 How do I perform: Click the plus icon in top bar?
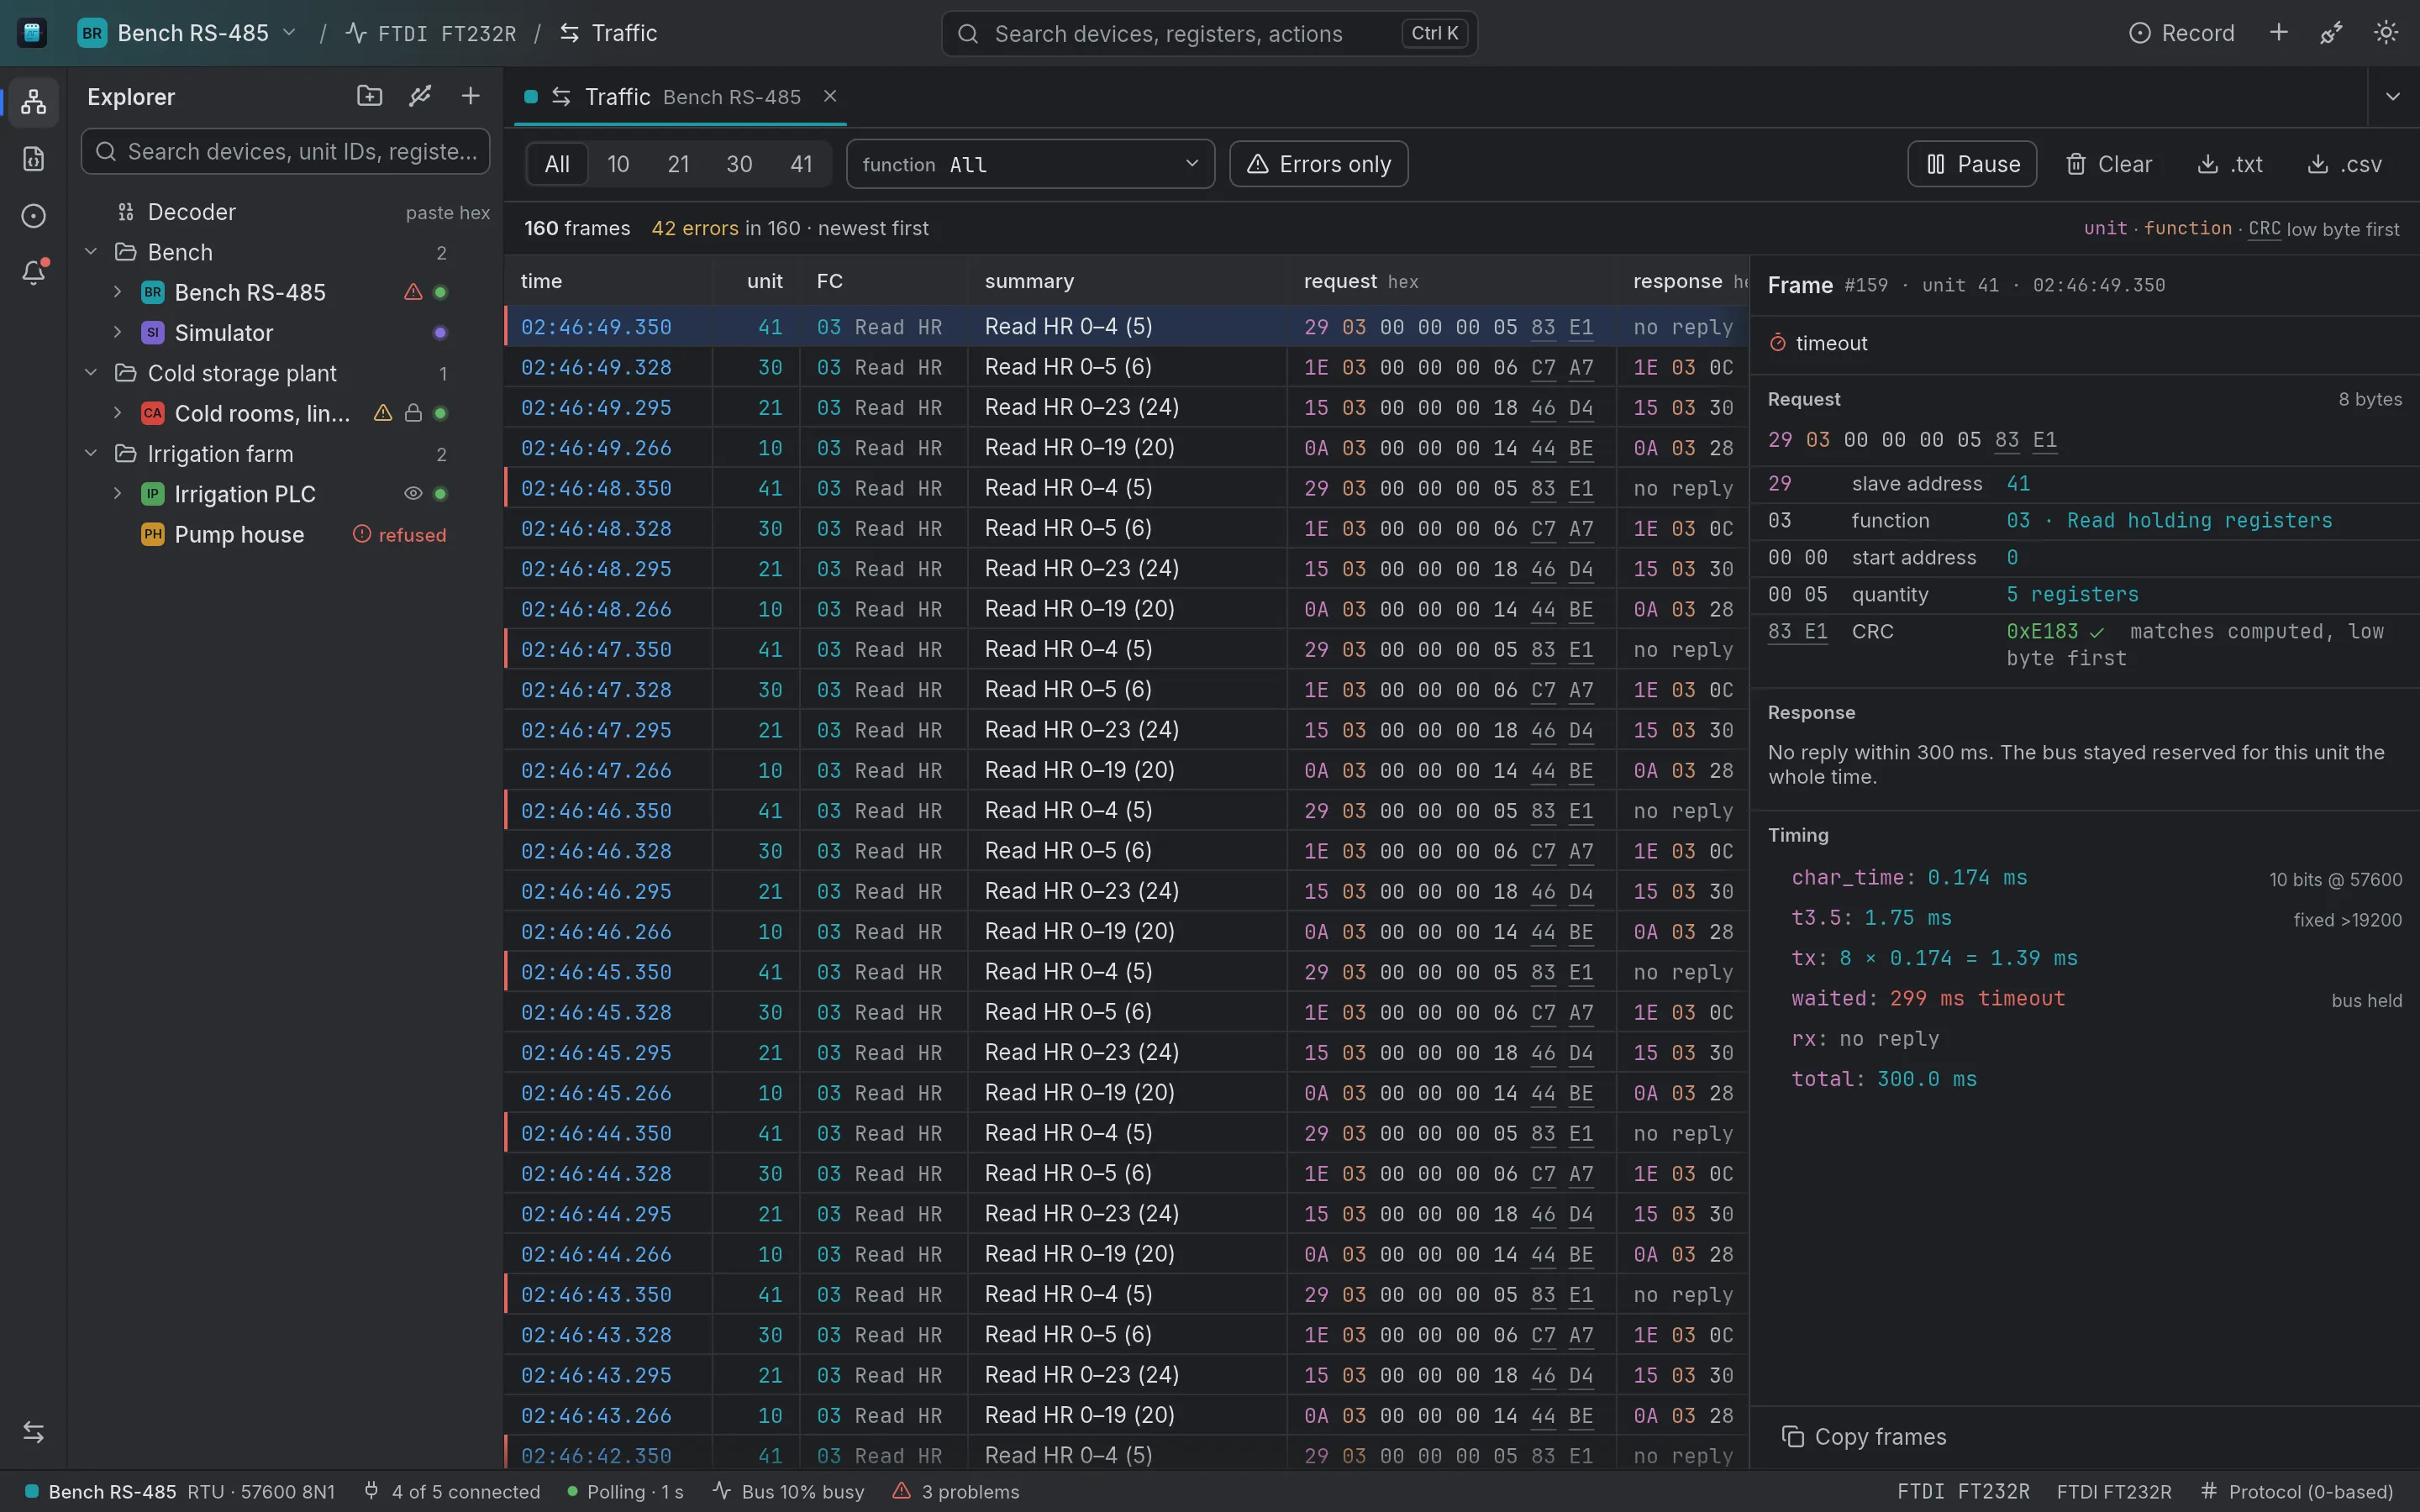[2279, 33]
